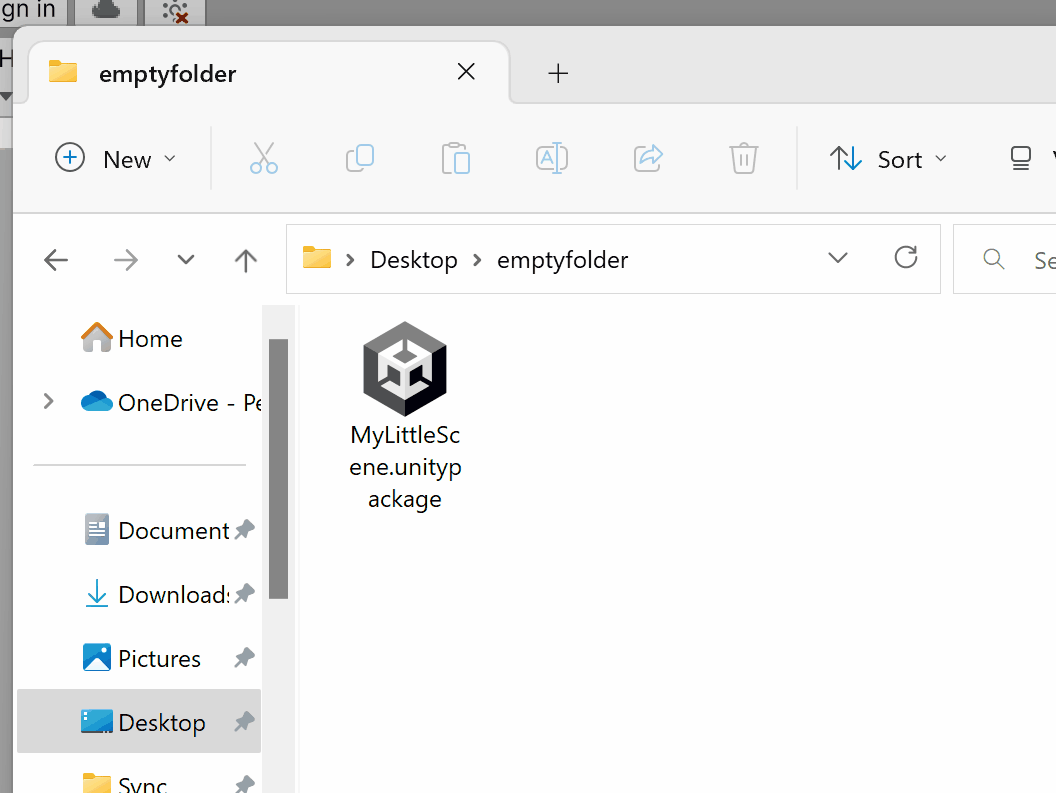The image size is (1056, 793).
Task: Click the Share icon in toolbar
Action: pos(649,159)
